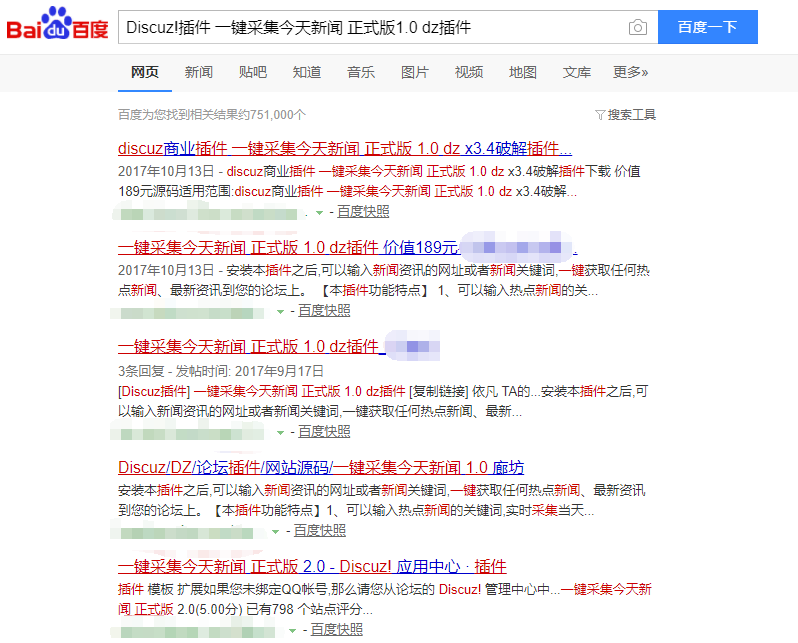798x643 pixels.
Task: Go to the 知道 tab
Action: (307, 72)
